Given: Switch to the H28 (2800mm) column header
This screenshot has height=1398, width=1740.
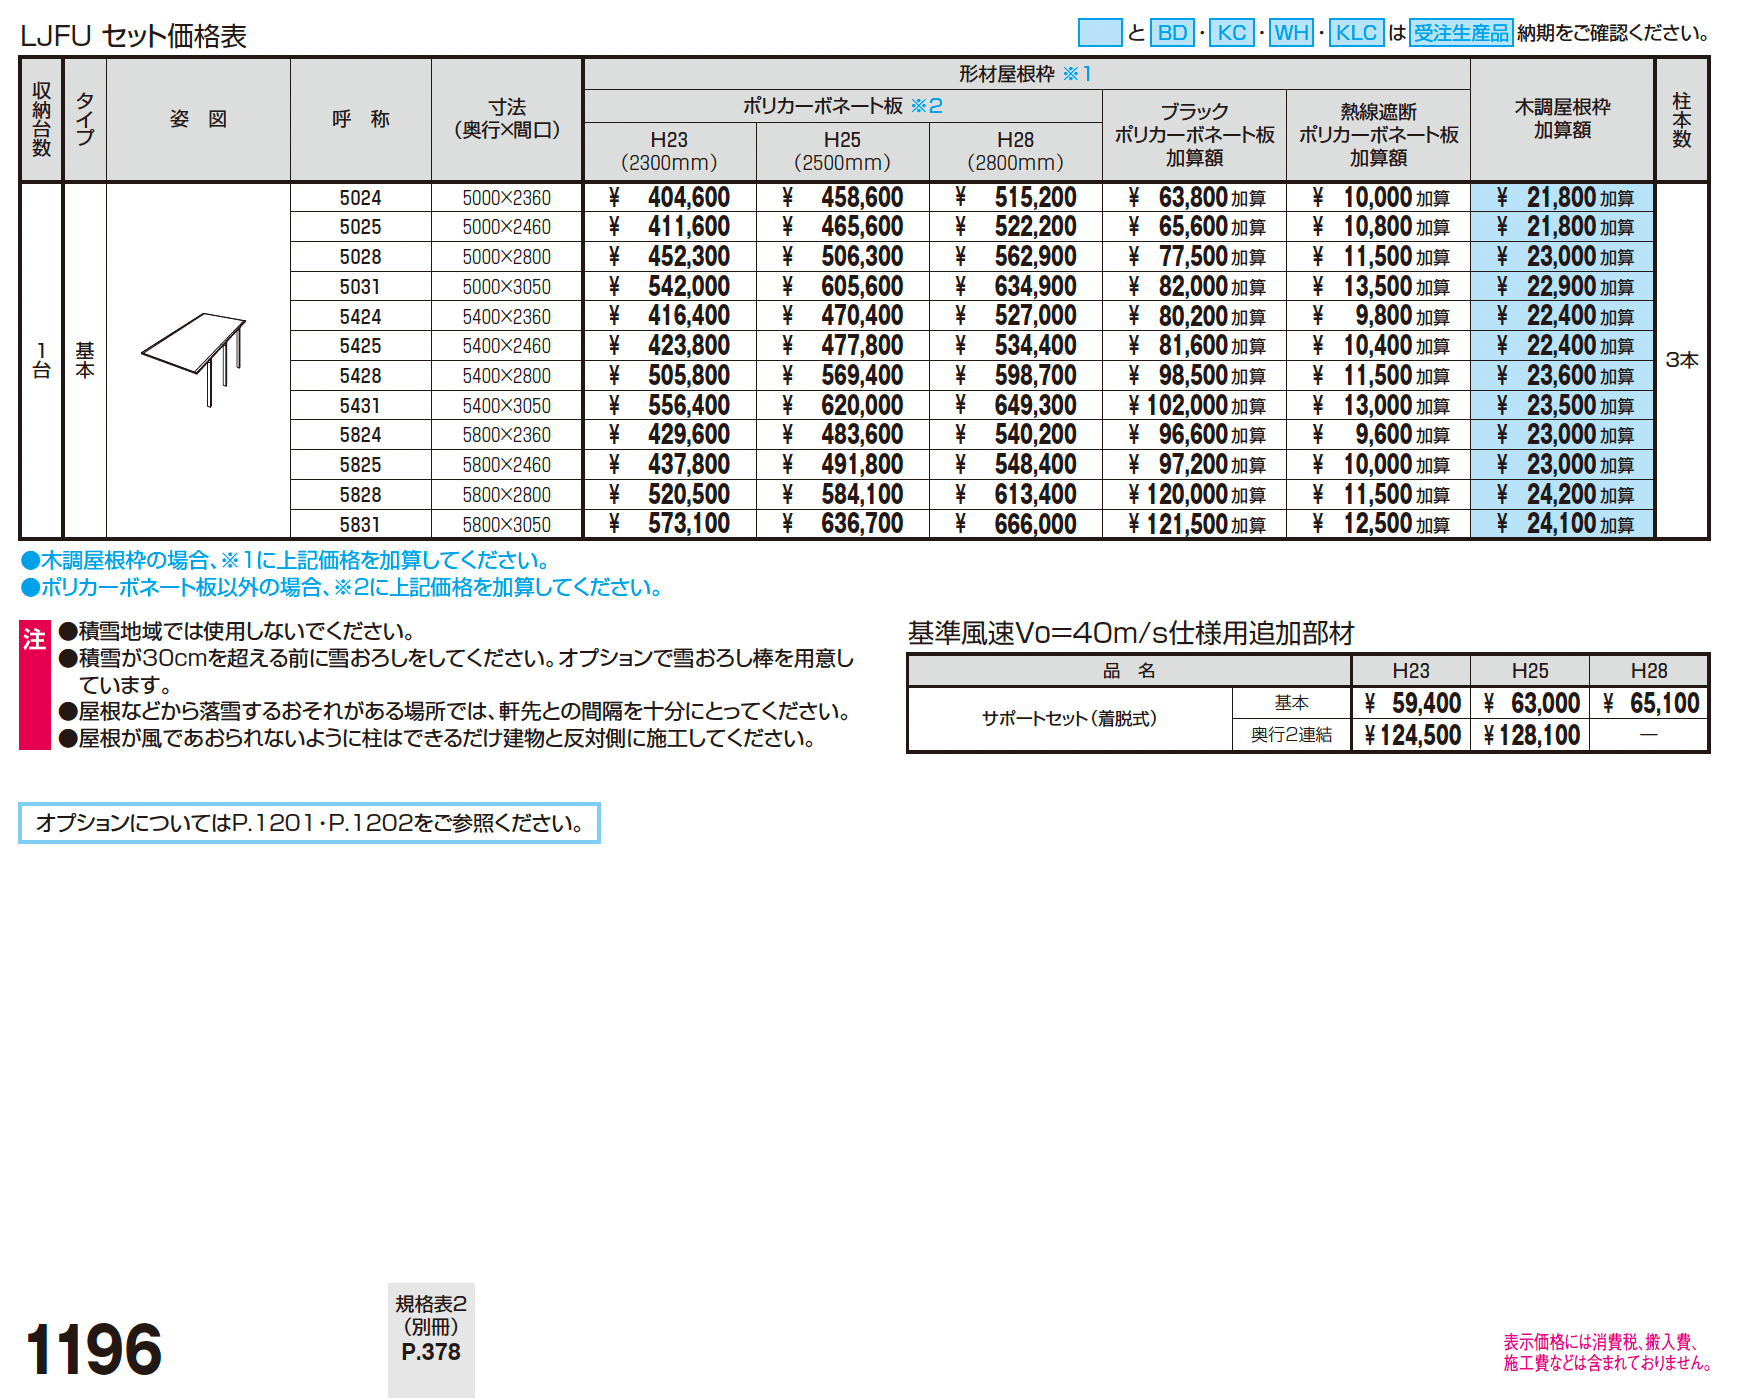Looking at the screenshot, I should click(1012, 148).
